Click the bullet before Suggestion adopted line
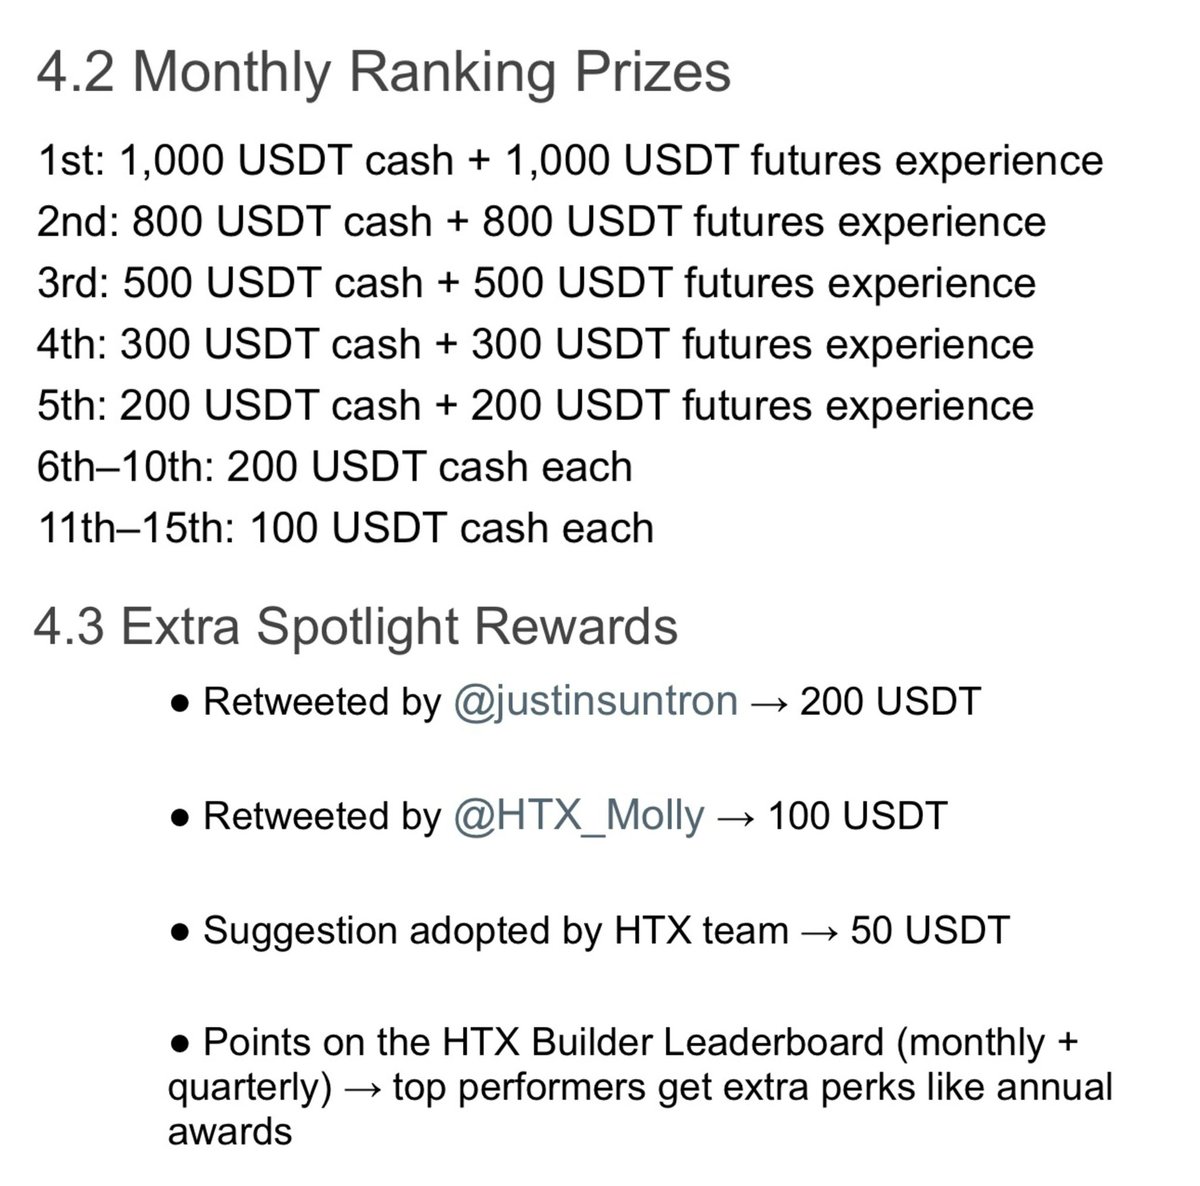The image size is (1200, 1186). (x=180, y=931)
